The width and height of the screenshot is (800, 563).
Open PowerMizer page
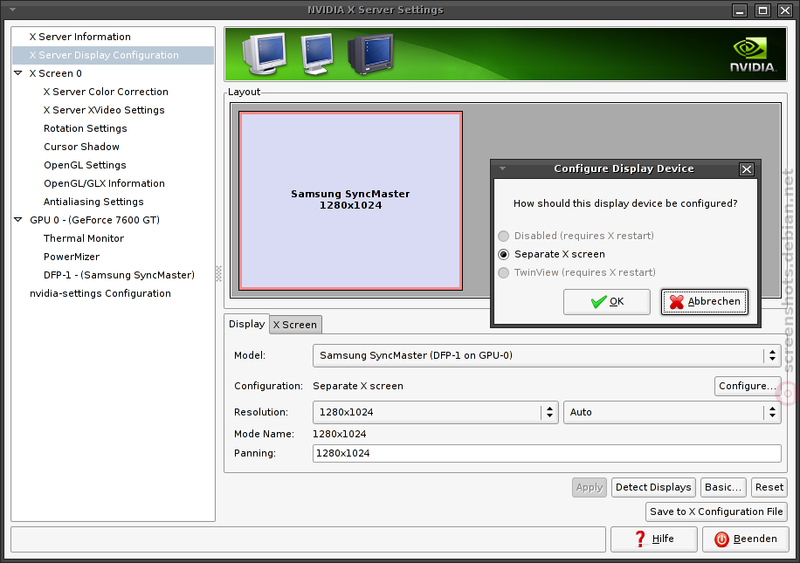(x=71, y=257)
